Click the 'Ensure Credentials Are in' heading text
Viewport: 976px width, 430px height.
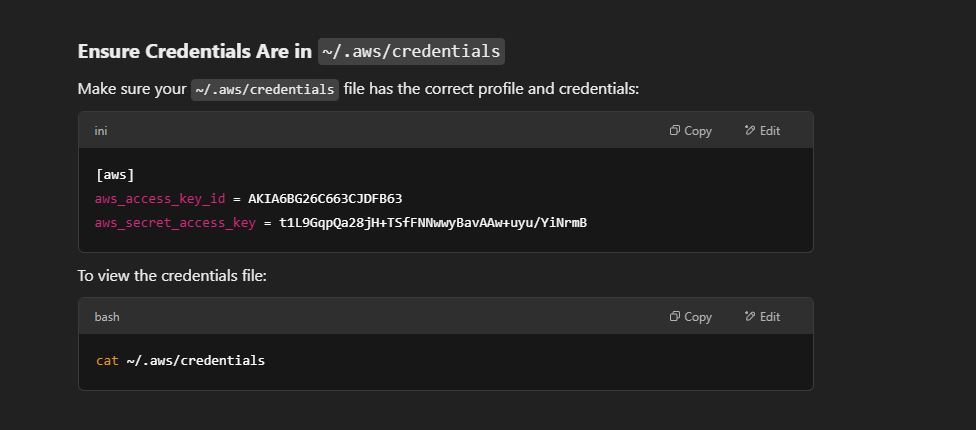point(195,52)
